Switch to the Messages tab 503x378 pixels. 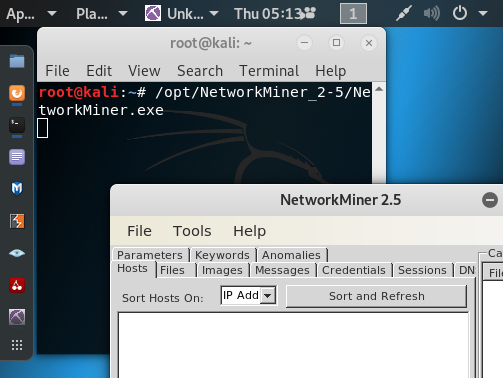(283, 270)
